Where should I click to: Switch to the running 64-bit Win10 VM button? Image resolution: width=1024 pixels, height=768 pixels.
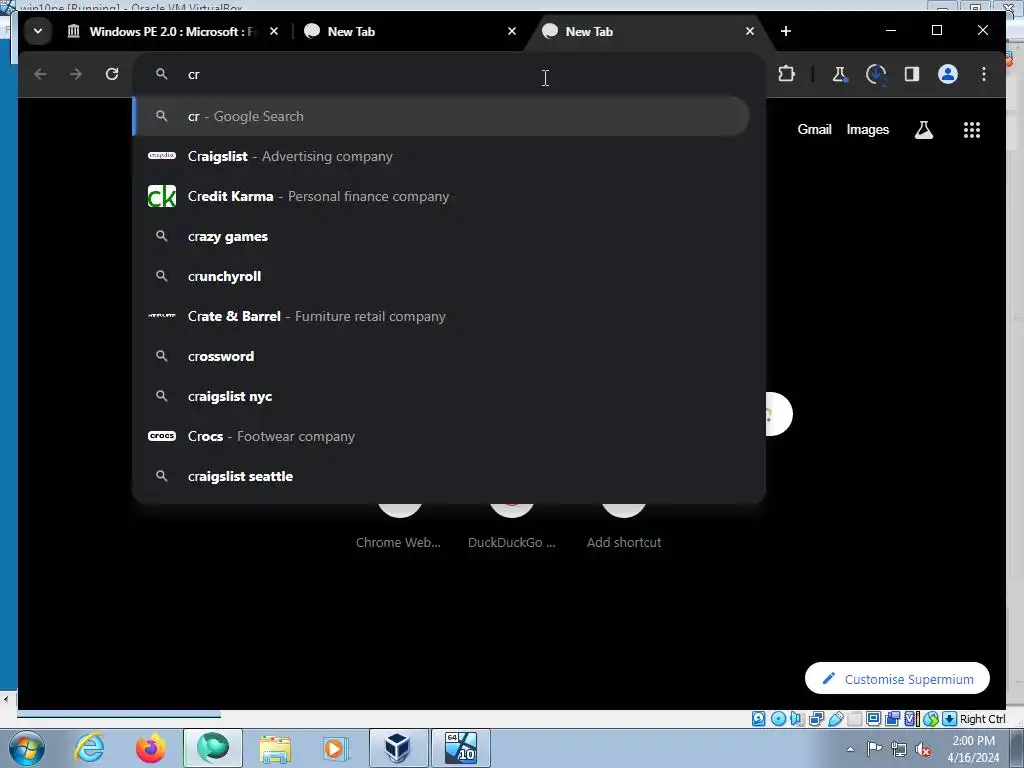tap(460, 748)
